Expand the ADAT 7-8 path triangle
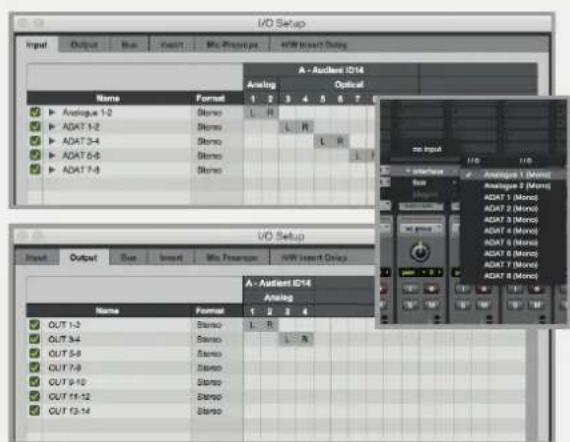570x442 pixels. pos(52,169)
